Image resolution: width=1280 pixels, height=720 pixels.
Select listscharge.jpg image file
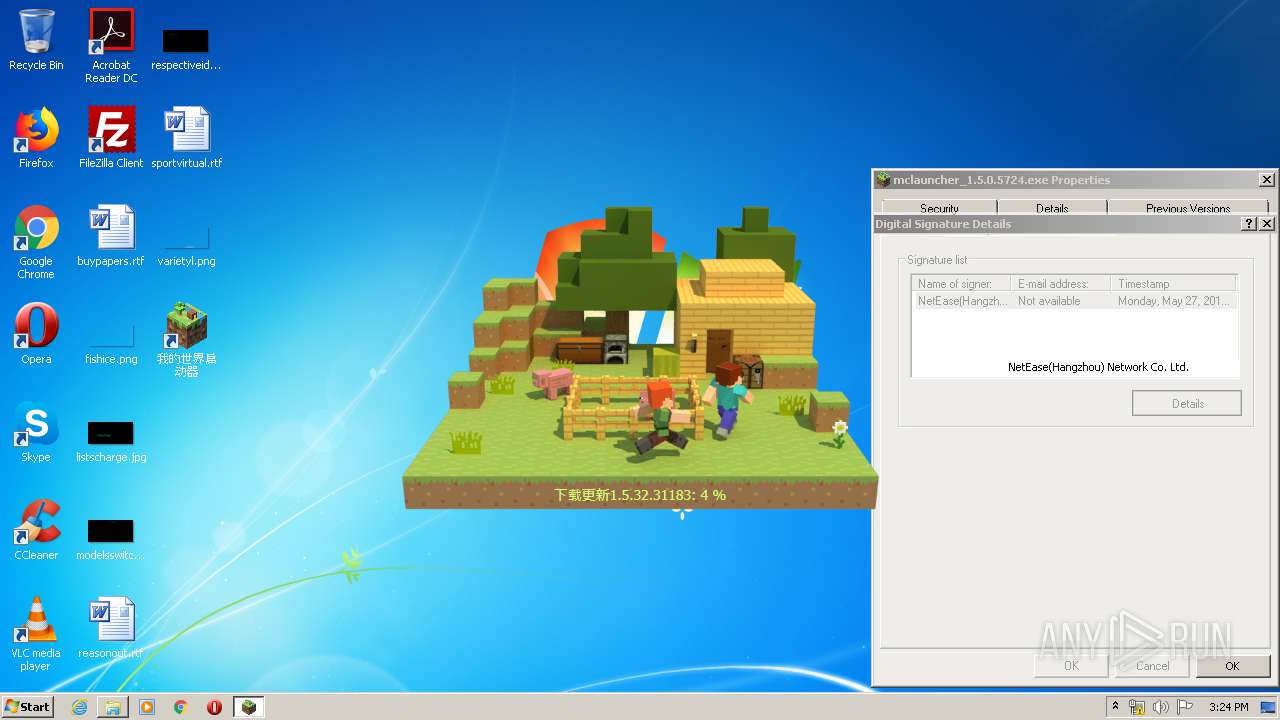pos(111,442)
